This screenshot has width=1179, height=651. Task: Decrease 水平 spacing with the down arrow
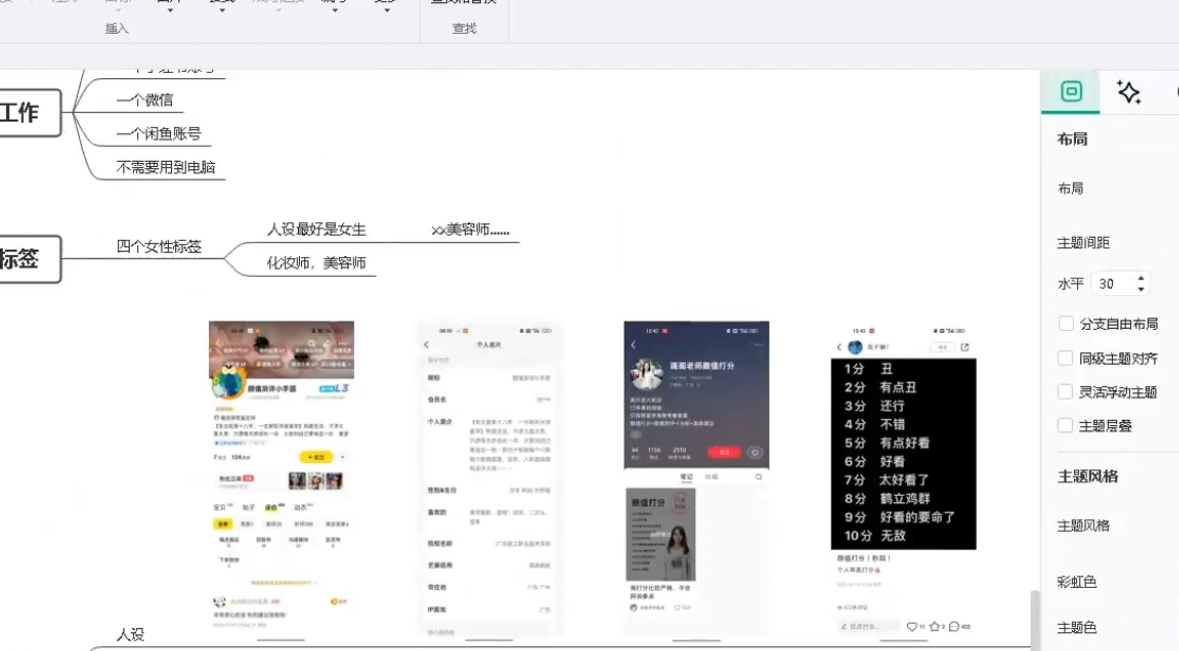point(1141,290)
